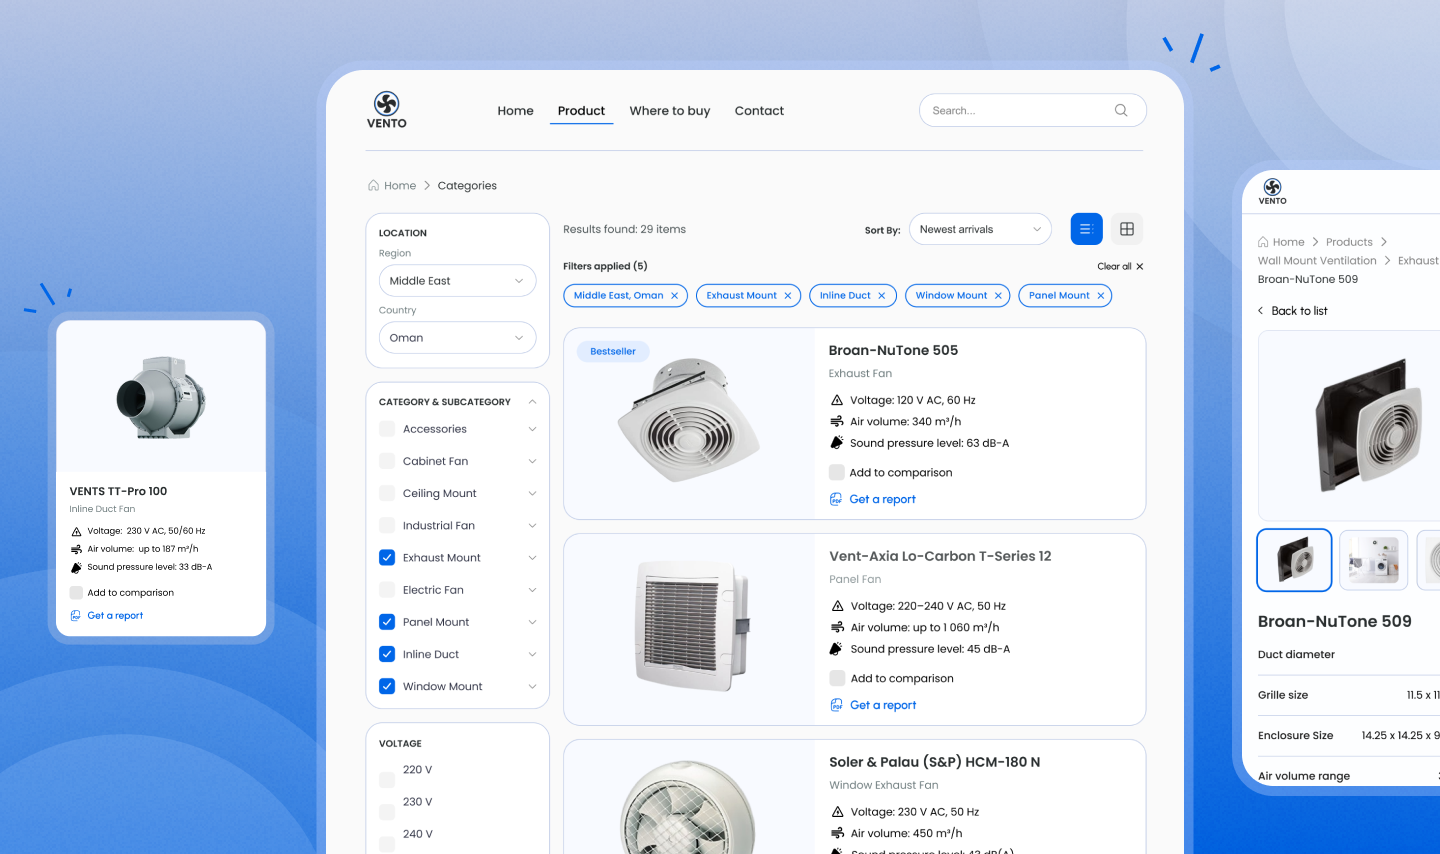Check the Cabinet Fan category checkbox
Viewport: 1440px width, 854px height.
[x=387, y=461]
